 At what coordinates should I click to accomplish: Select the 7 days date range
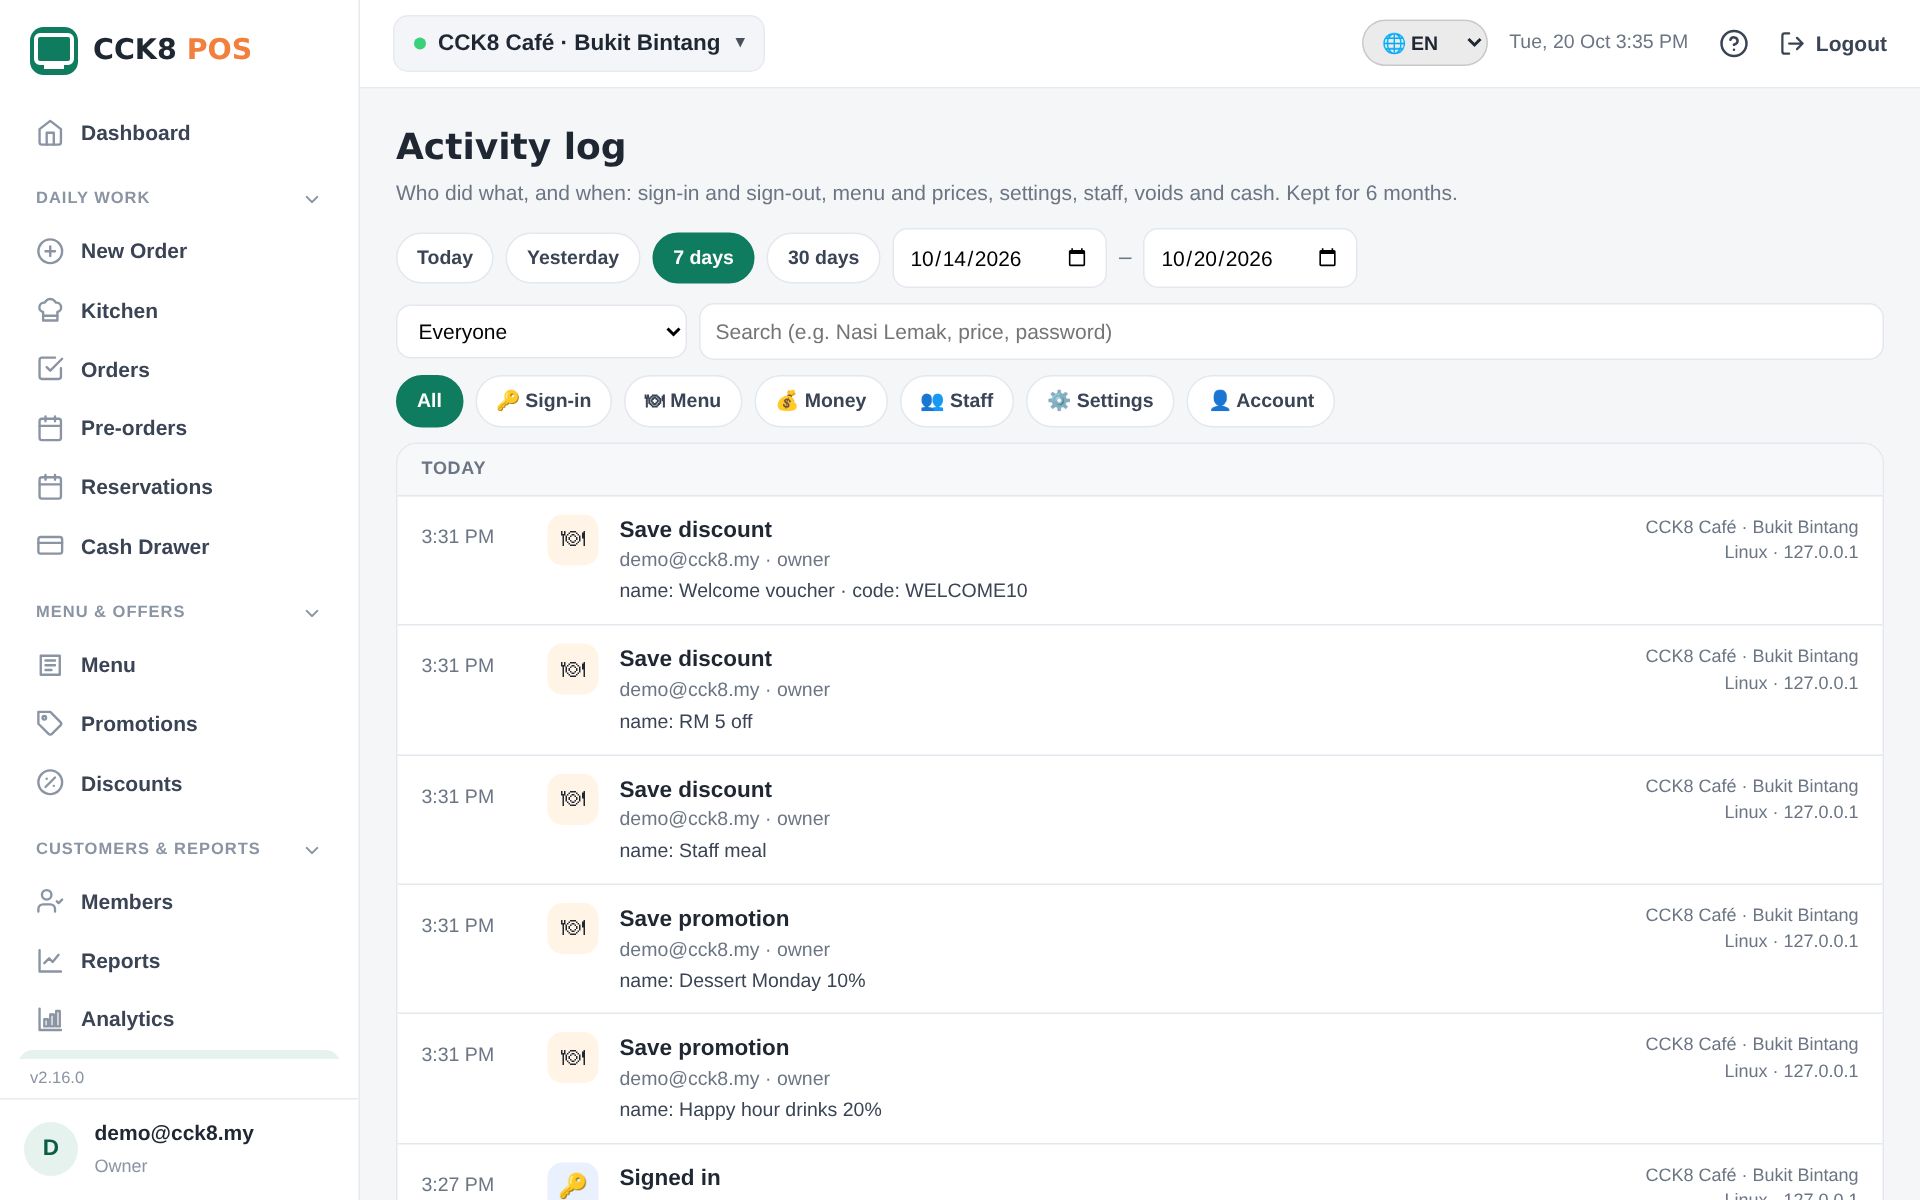coord(703,258)
